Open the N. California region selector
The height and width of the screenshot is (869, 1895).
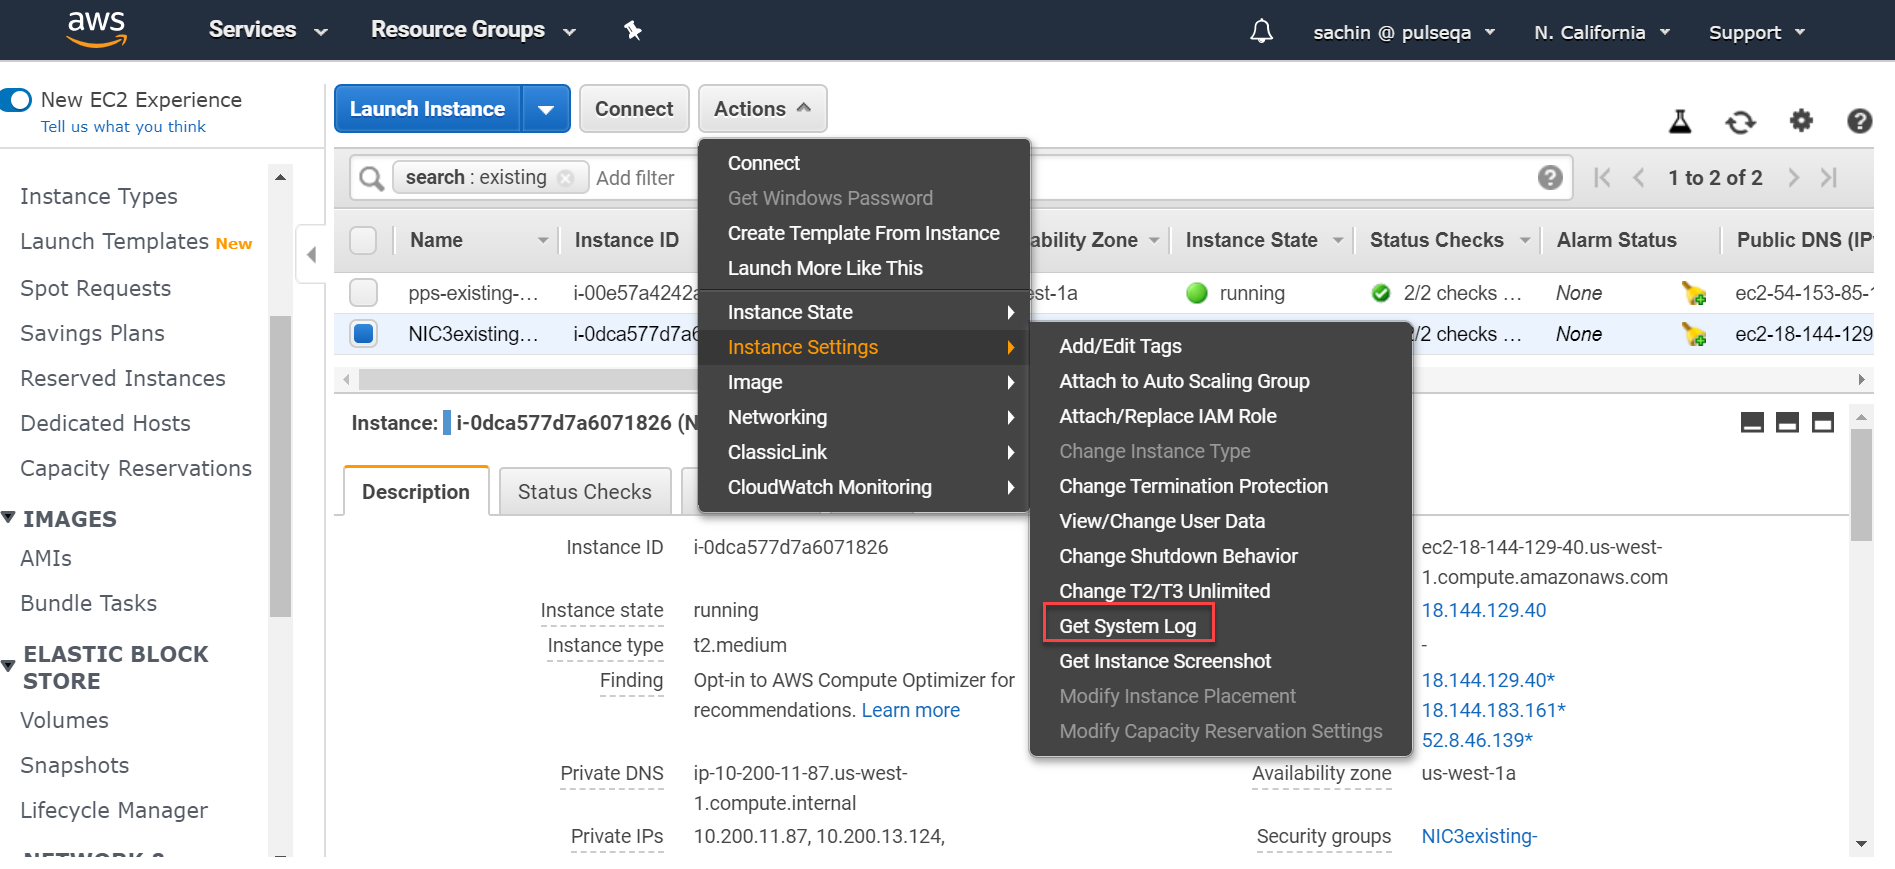(x=1602, y=32)
